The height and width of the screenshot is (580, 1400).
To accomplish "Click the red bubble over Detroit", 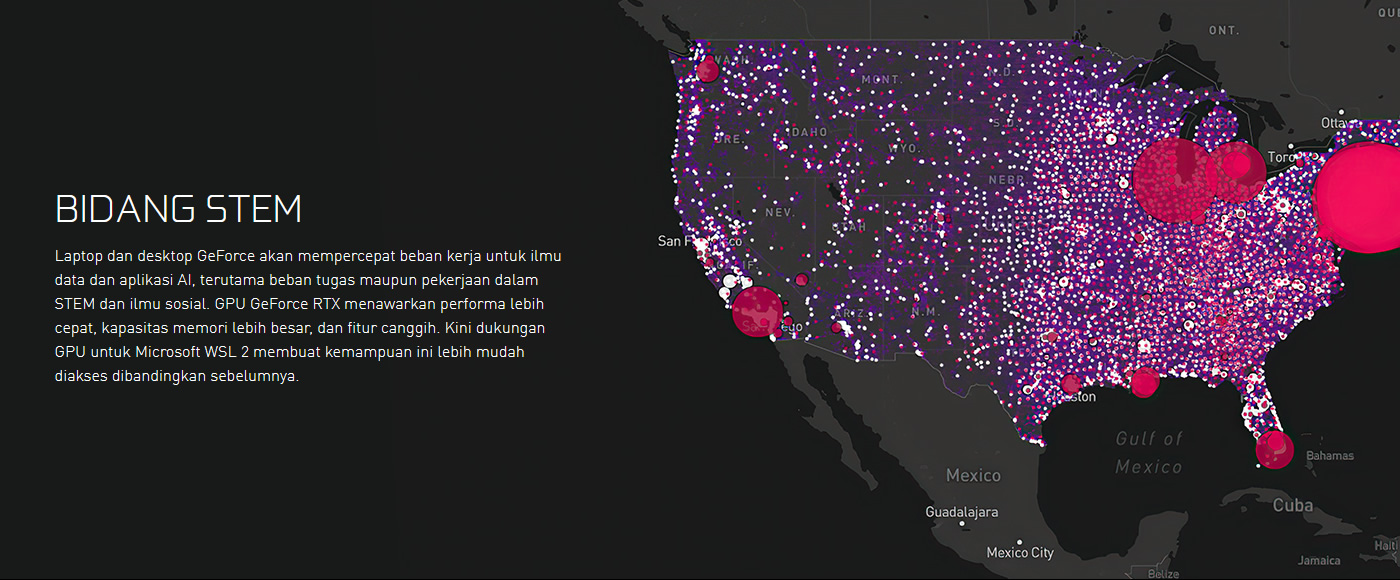I will click(1237, 172).
